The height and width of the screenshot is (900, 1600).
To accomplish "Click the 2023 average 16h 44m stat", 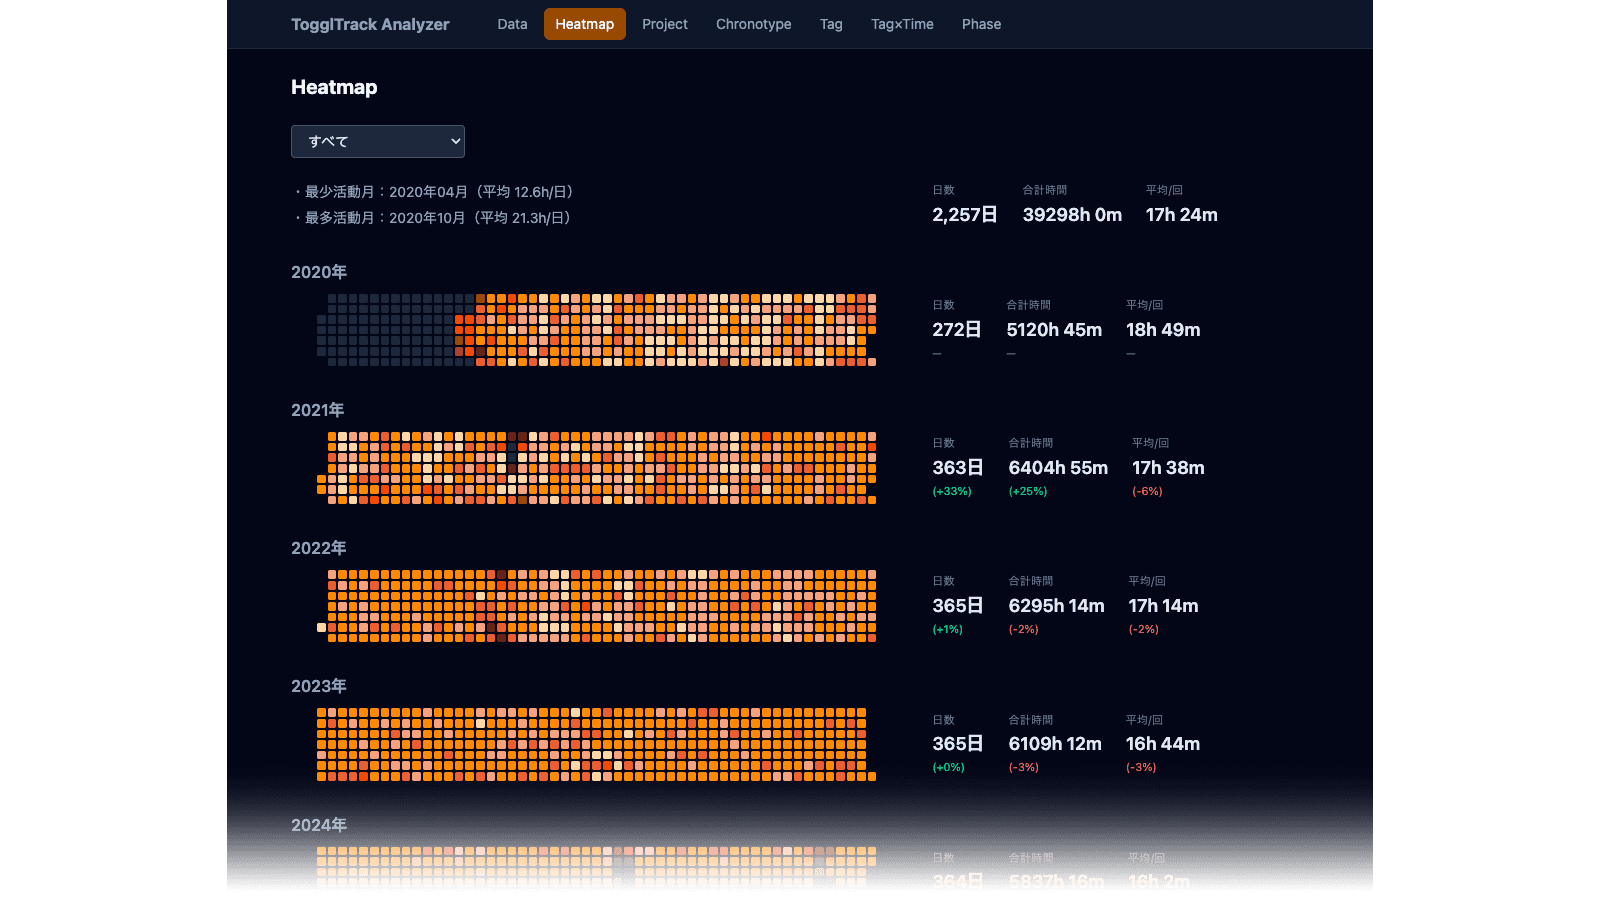I will click(1163, 743).
